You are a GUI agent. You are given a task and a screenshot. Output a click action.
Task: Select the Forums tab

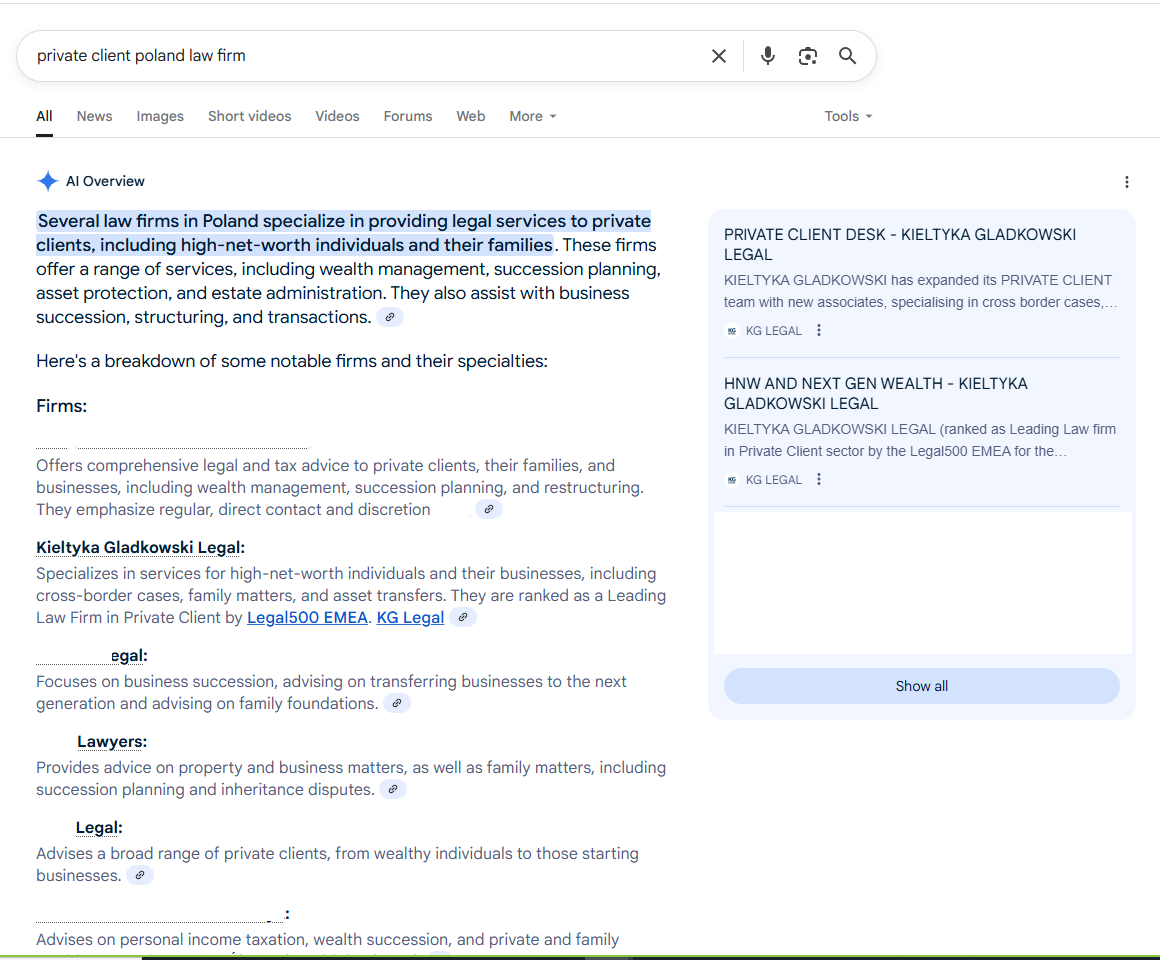pyautogui.click(x=407, y=116)
